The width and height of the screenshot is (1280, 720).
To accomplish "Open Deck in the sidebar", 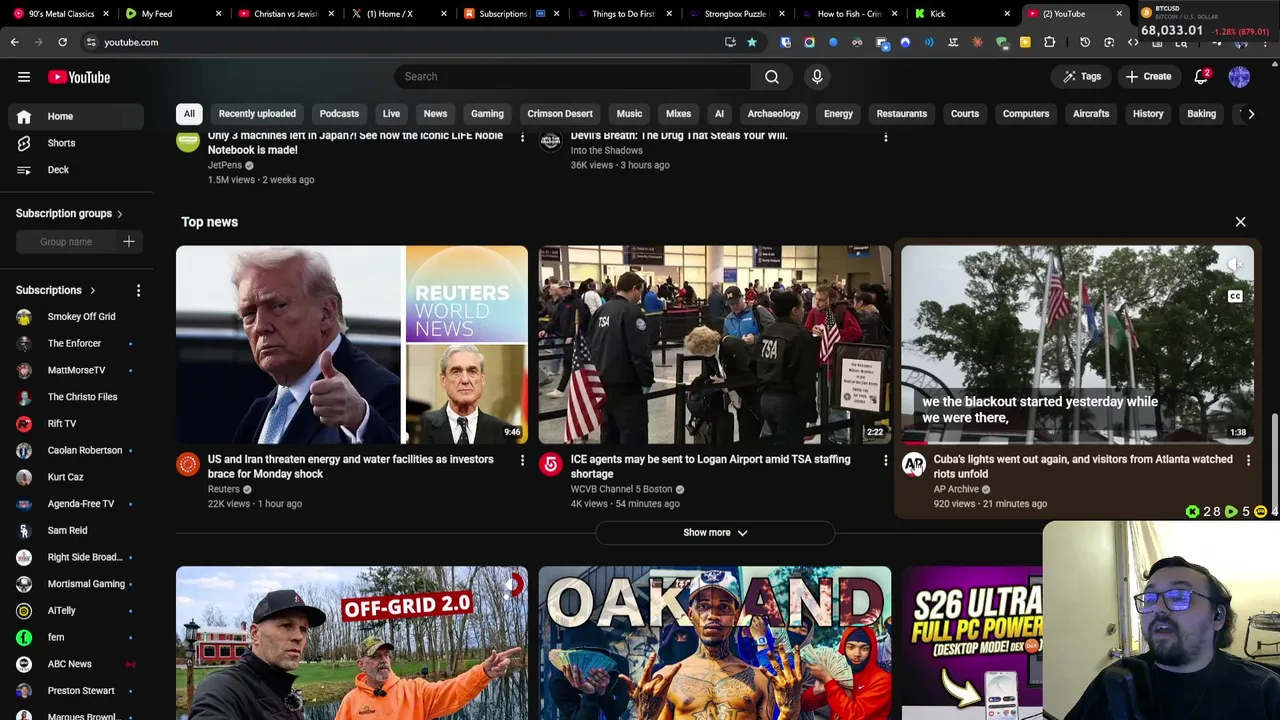I will click(58, 170).
